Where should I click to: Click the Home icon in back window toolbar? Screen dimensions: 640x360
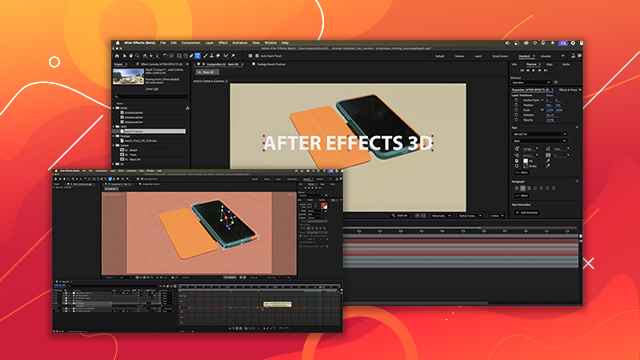pos(117,56)
